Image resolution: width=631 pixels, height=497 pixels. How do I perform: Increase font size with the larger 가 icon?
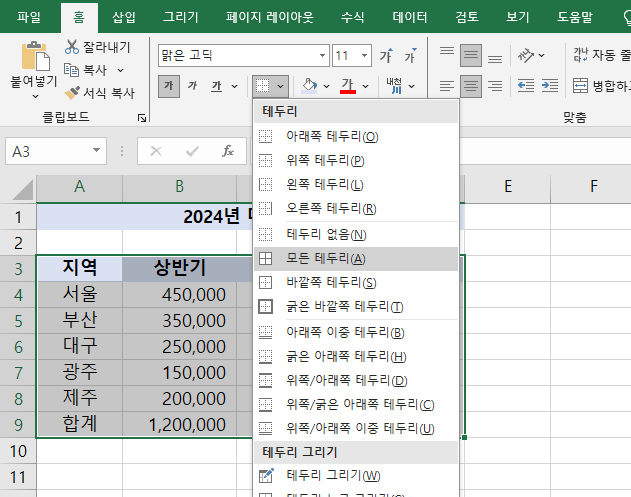tap(386, 56)
